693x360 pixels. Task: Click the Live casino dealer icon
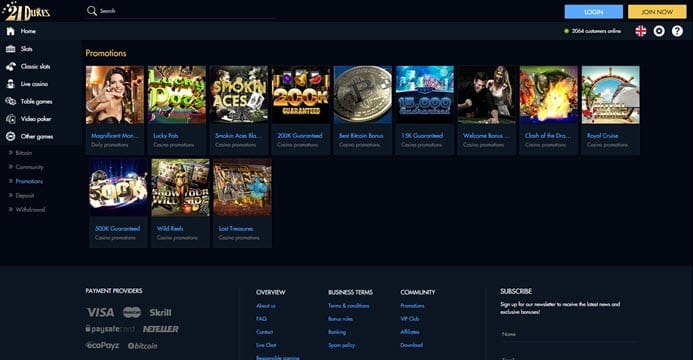pos(11,84)
